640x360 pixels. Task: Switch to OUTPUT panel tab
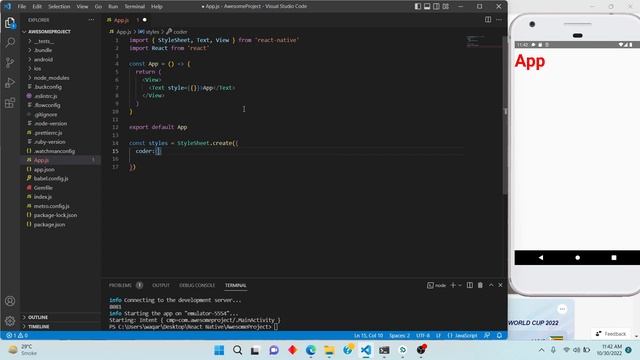pos(161,285)
